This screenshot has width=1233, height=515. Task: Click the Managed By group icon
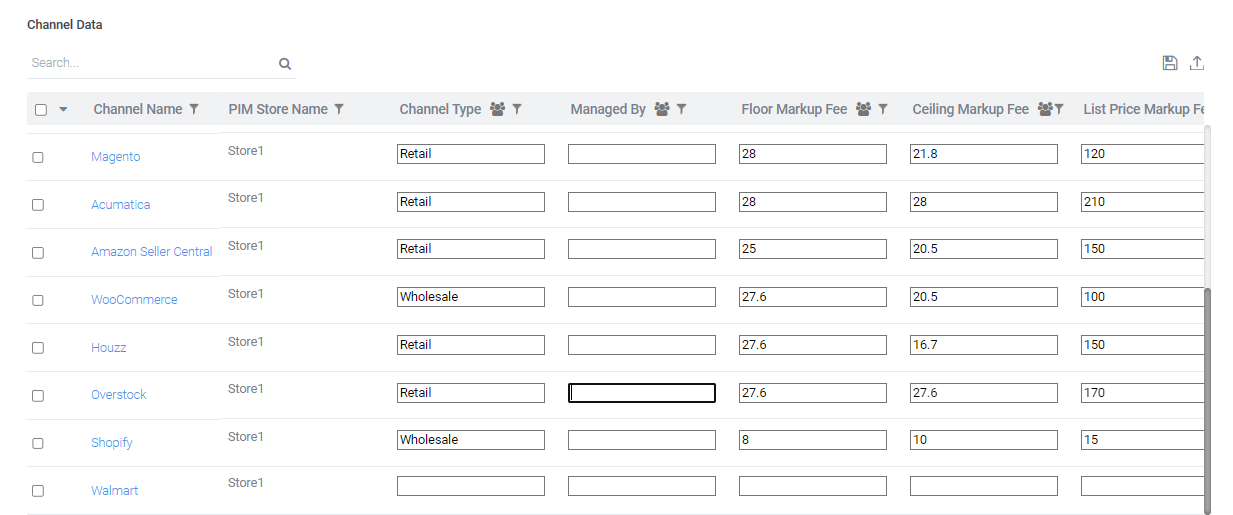[x=661, y=109]
